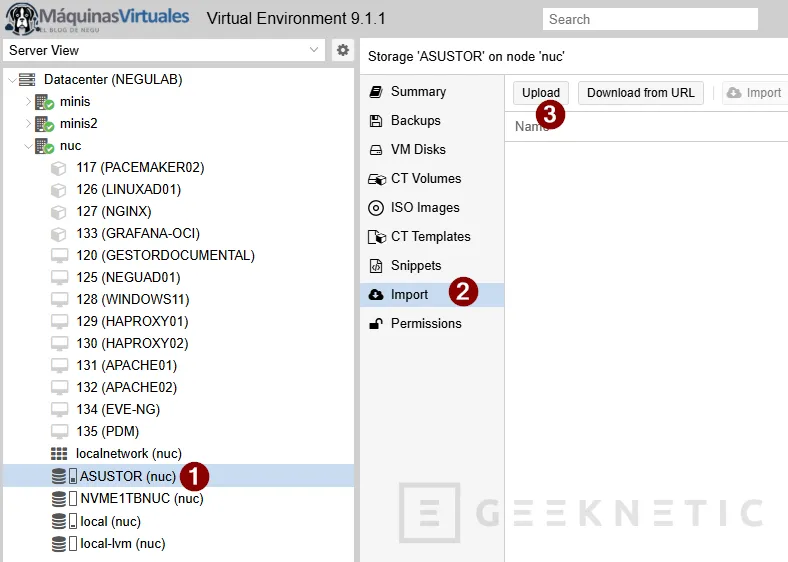Click the VM Disks drive icon
The image size is (788, 562).
[x=375, y=150]
